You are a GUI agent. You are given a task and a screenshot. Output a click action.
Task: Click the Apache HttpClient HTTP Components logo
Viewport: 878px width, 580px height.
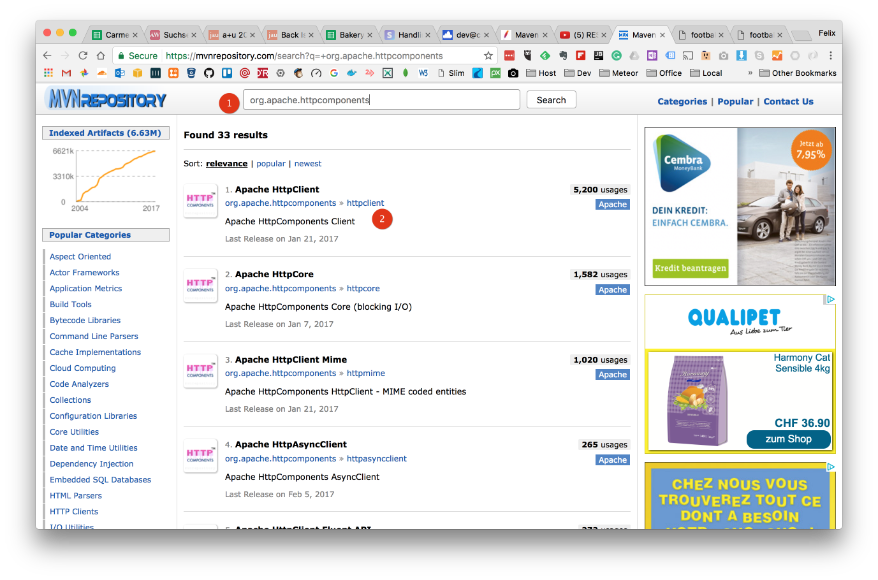[x=200, y=203]
